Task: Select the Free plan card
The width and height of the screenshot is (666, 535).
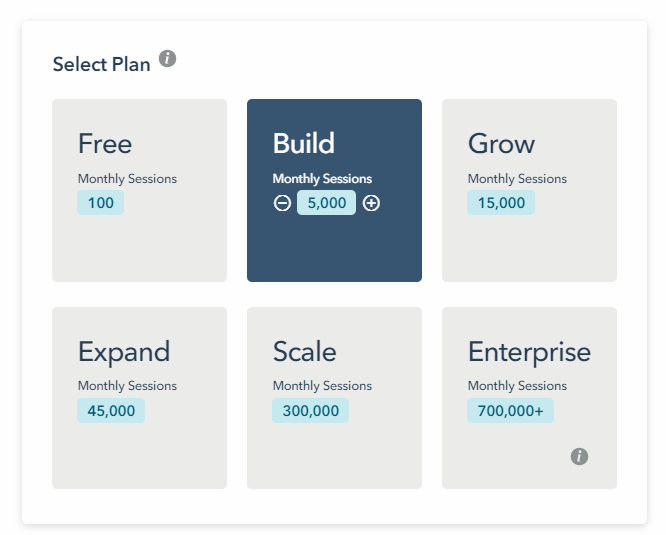Action: (x=139, y=190)
